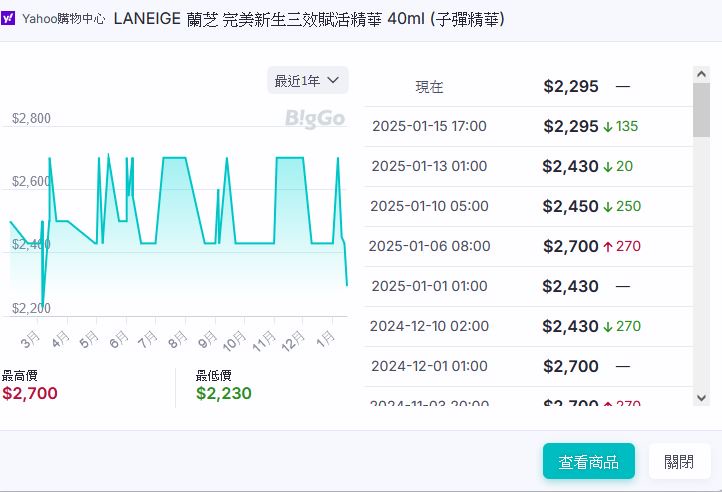This screenshot has width=722, height=492.
Task: Click the green down arrow beside 250
Action: click(x=607, y=206)
